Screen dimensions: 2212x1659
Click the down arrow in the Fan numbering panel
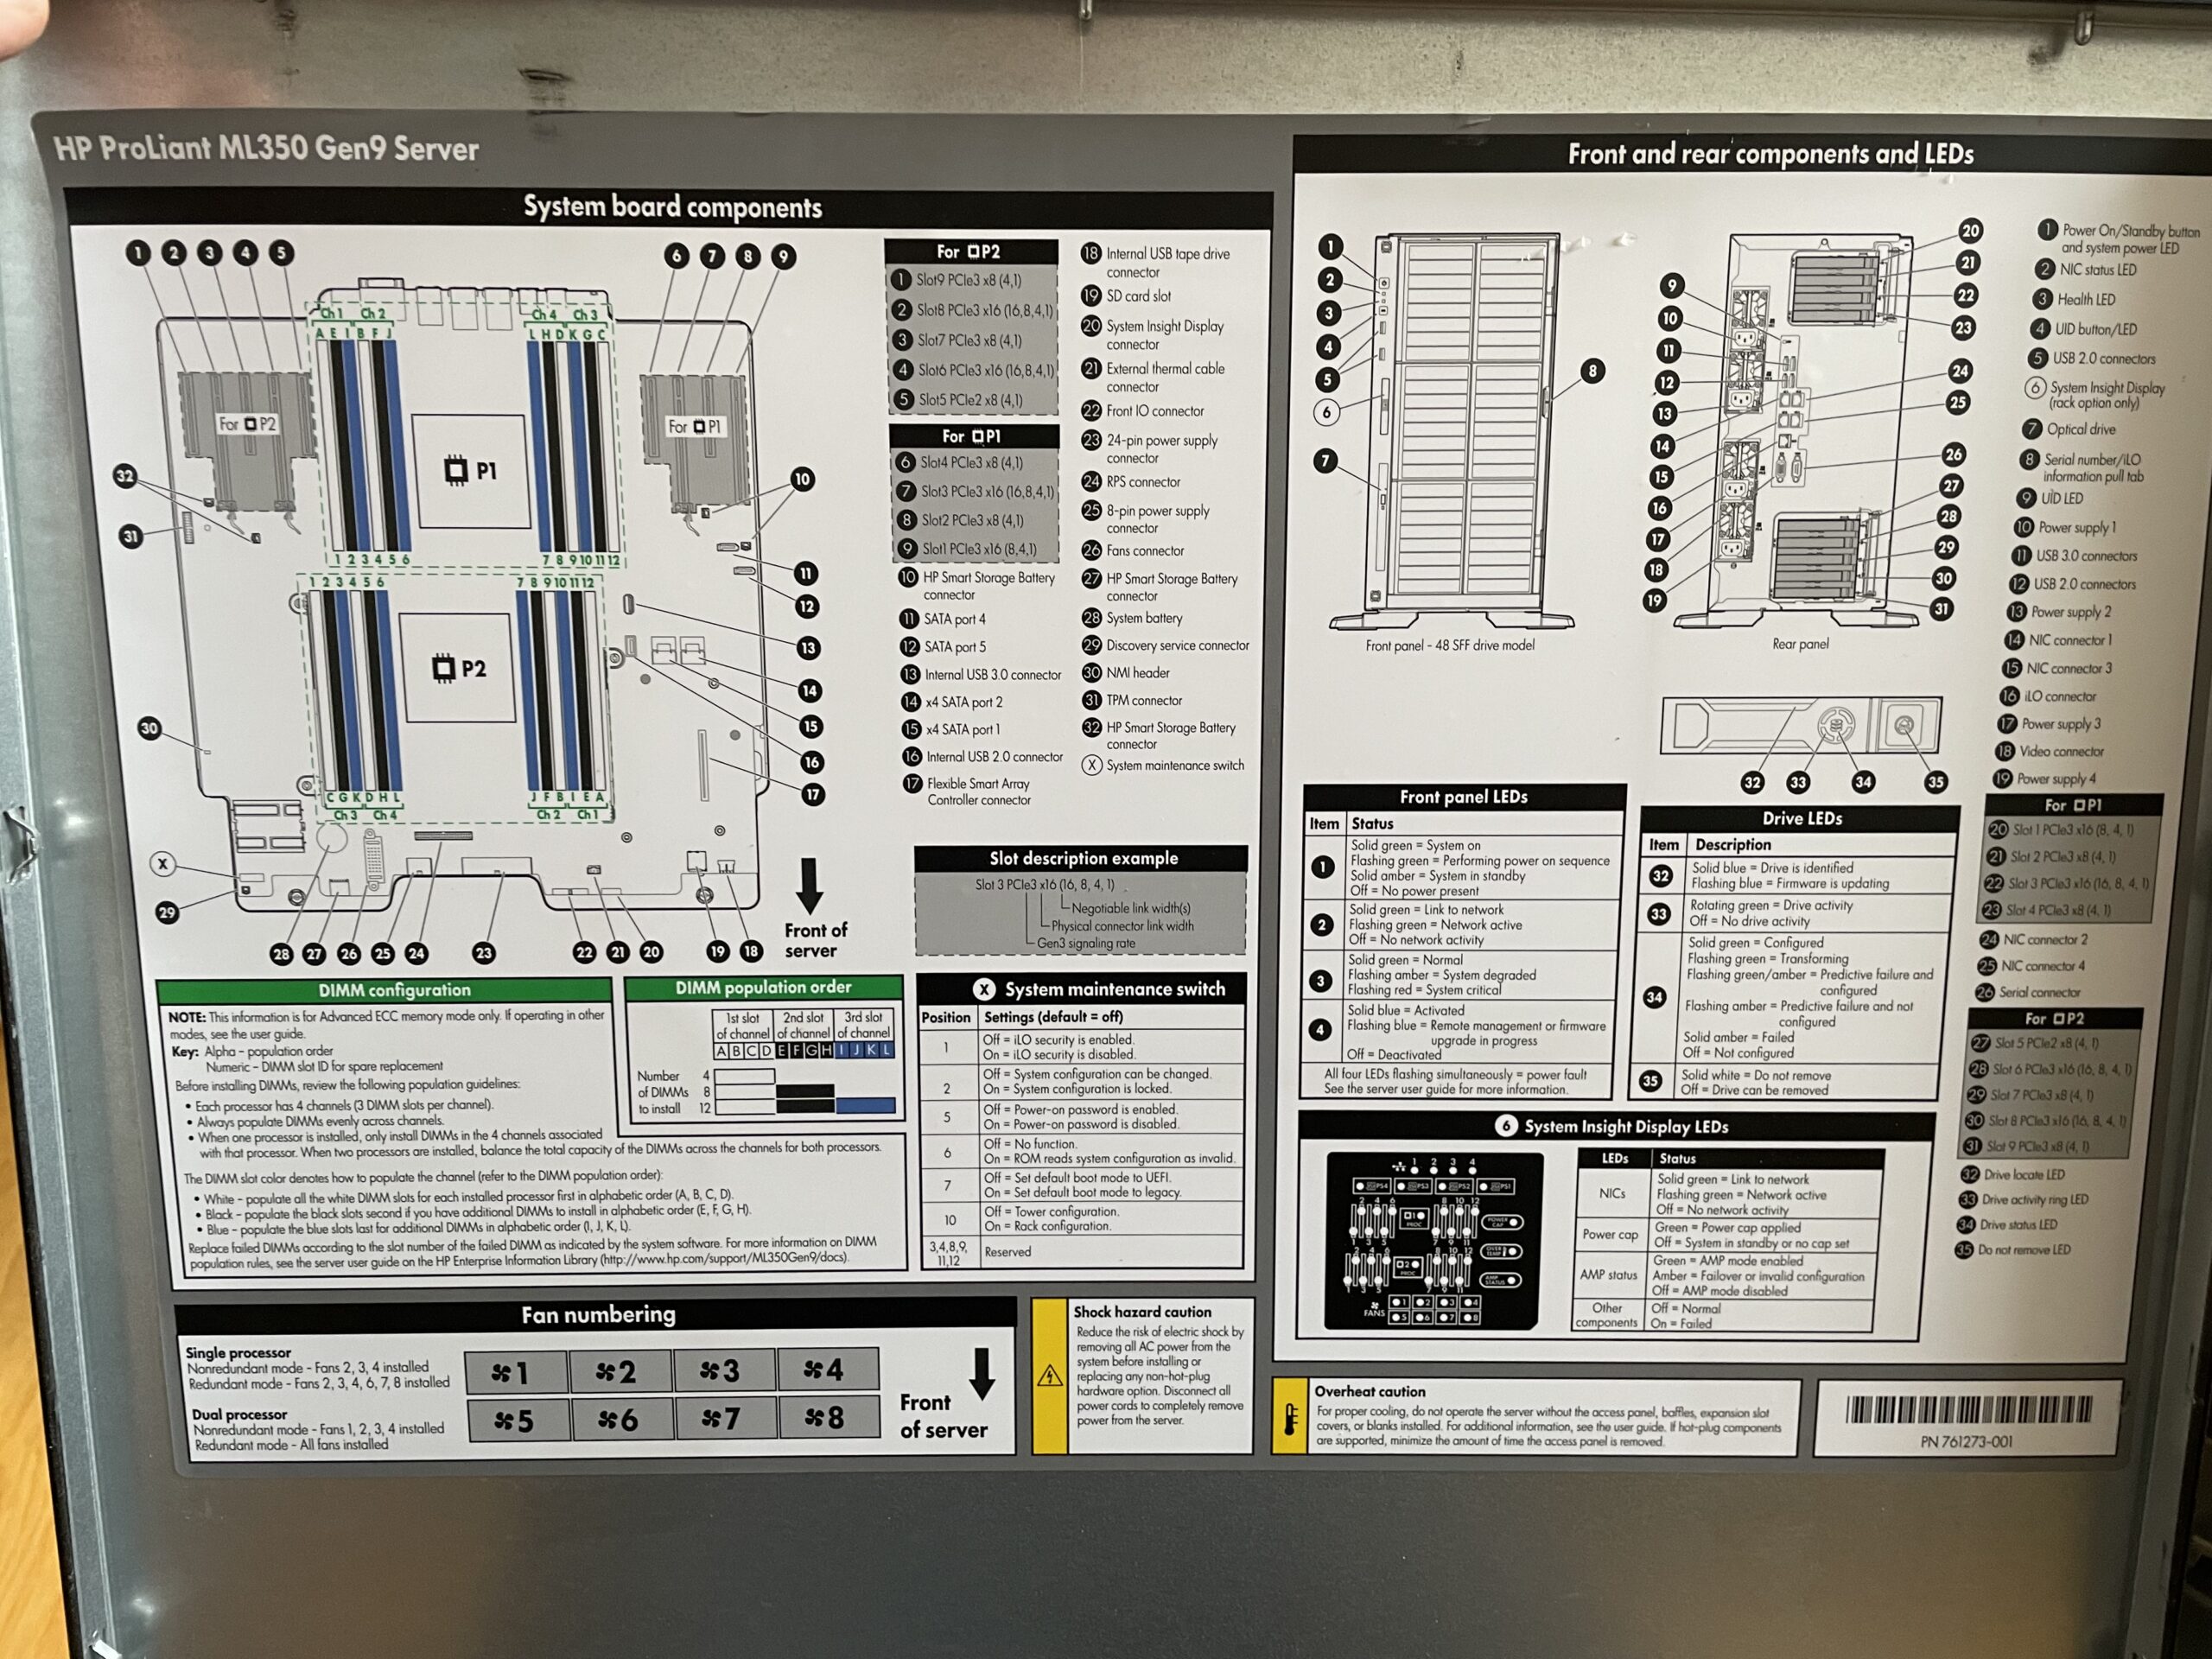983,1373
